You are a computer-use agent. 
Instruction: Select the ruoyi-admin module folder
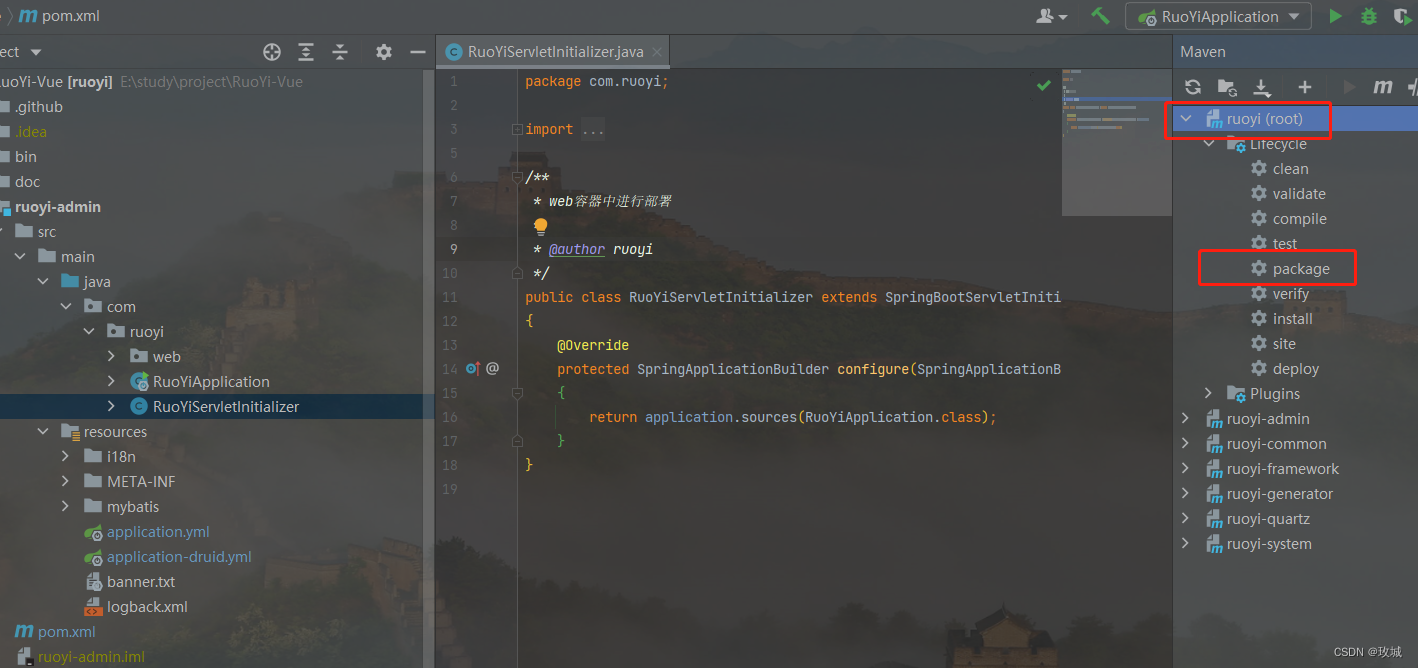(x=51, y=207)
